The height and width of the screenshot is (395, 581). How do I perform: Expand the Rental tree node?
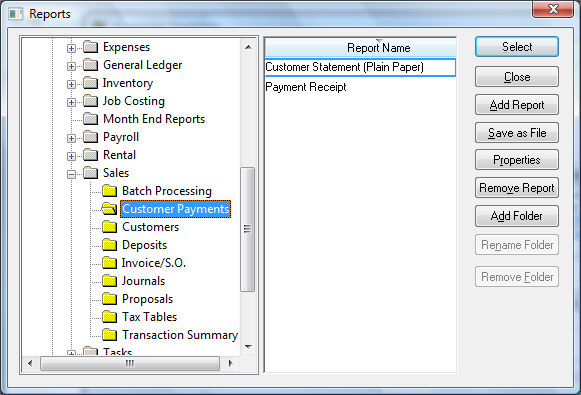point(72,156)
